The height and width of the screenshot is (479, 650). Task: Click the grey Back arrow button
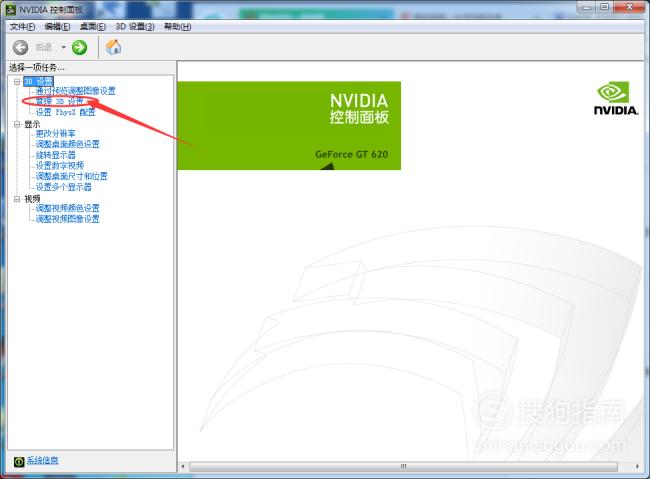20,47
